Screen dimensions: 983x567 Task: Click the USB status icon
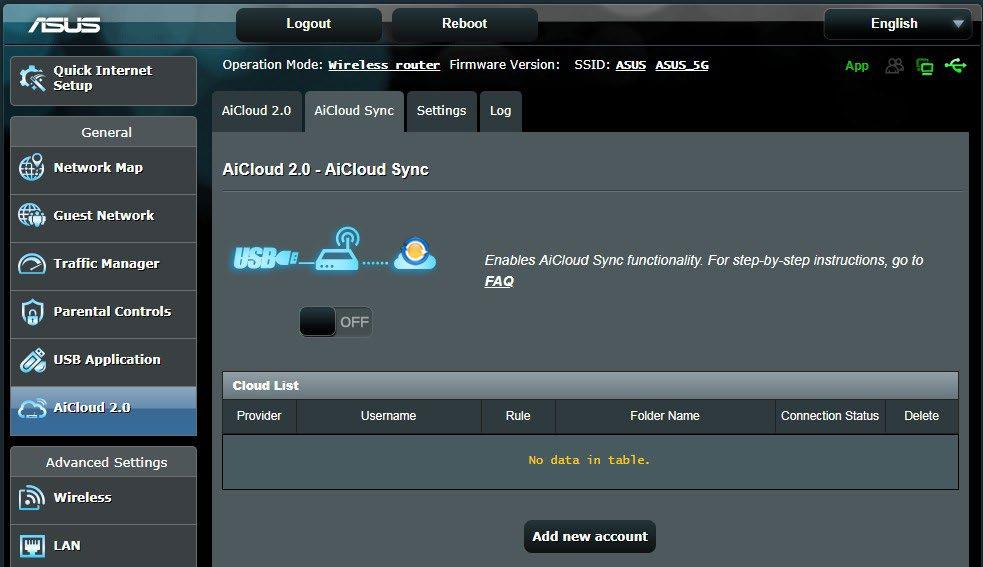(x=955, y=65)
